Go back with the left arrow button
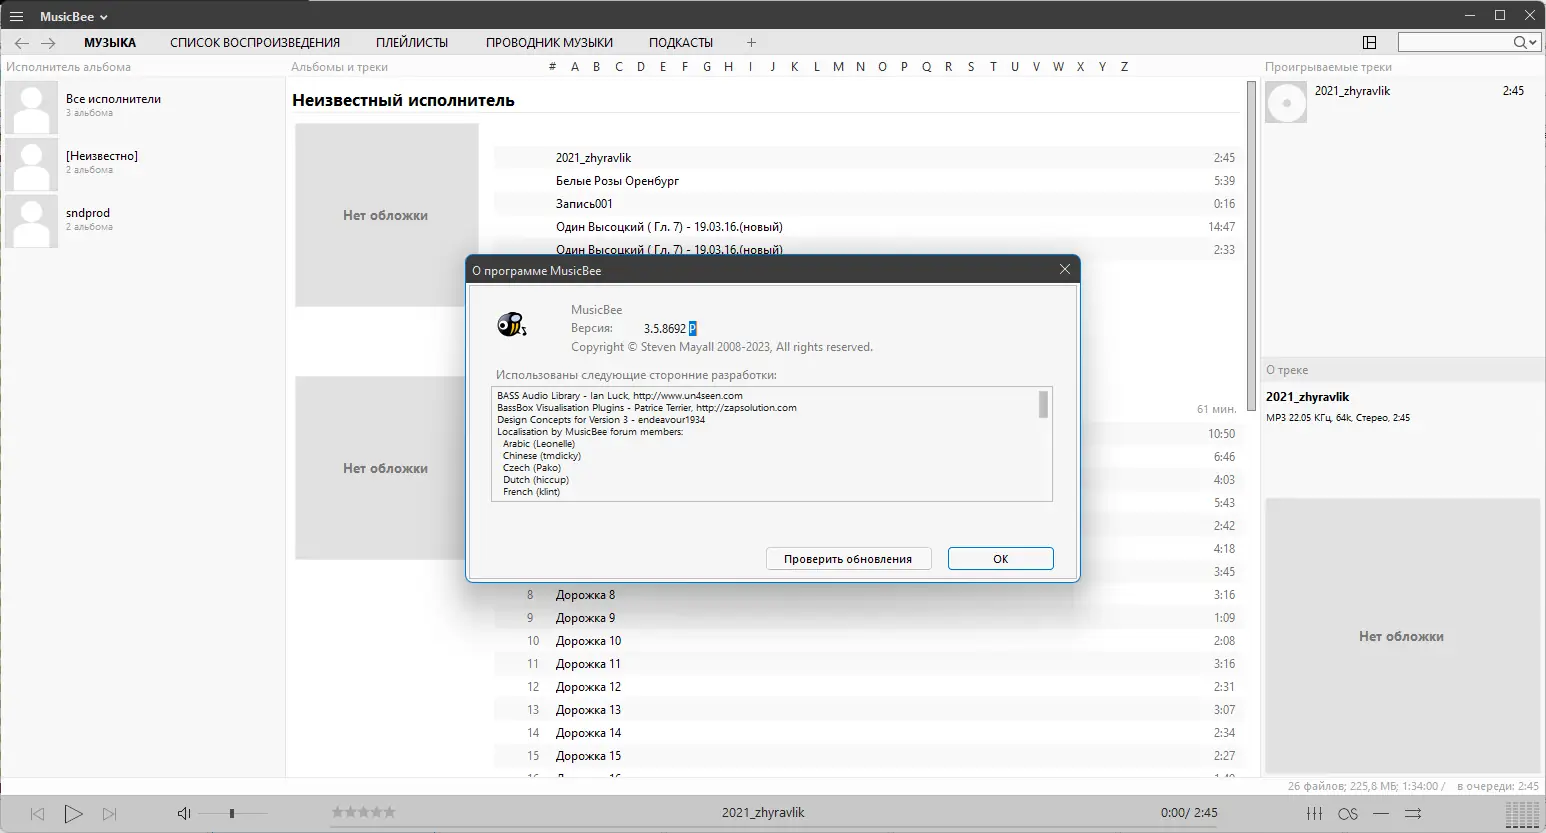The width and height of the screenshot is (1546, 833). (22, 43)
